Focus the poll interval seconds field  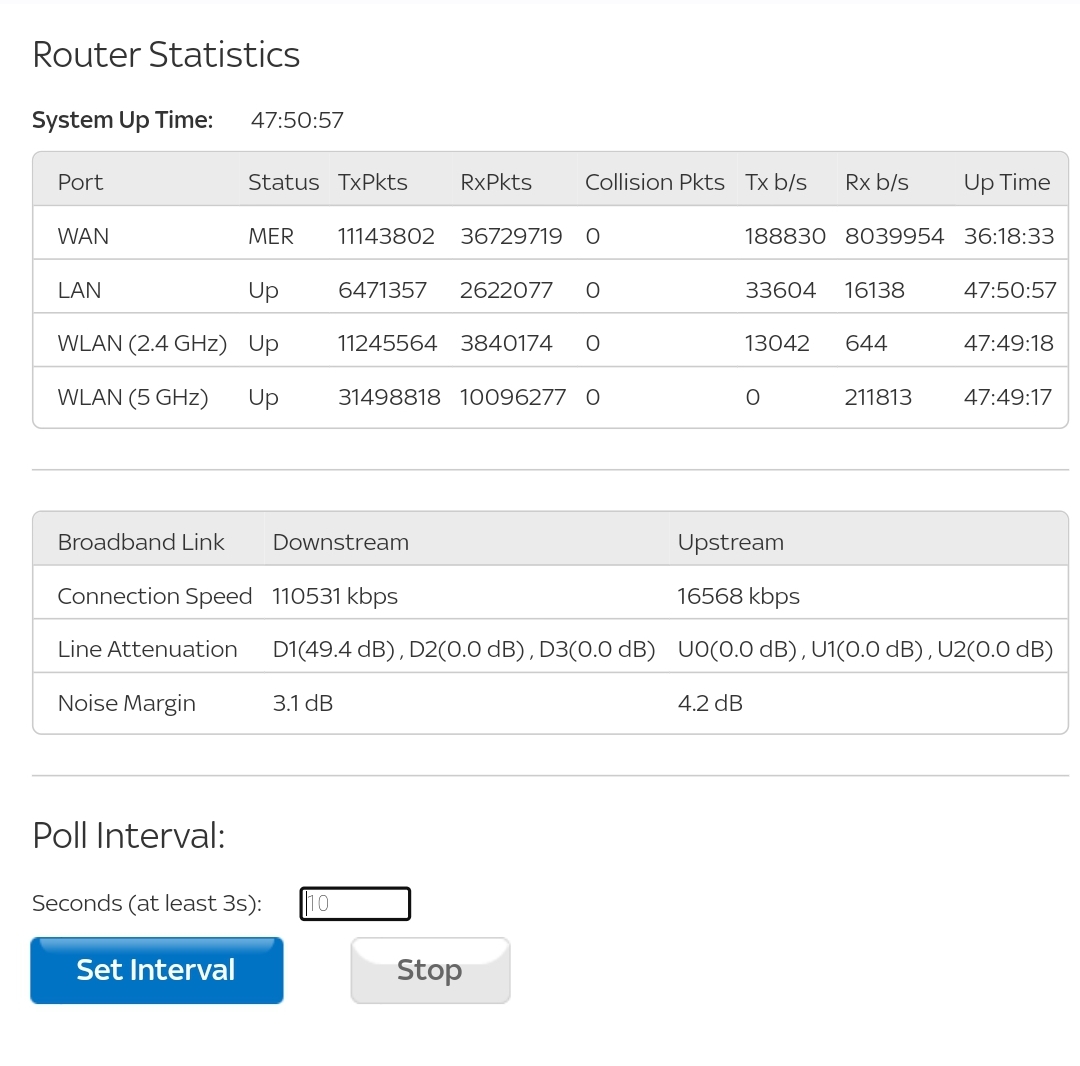(355, 904)
